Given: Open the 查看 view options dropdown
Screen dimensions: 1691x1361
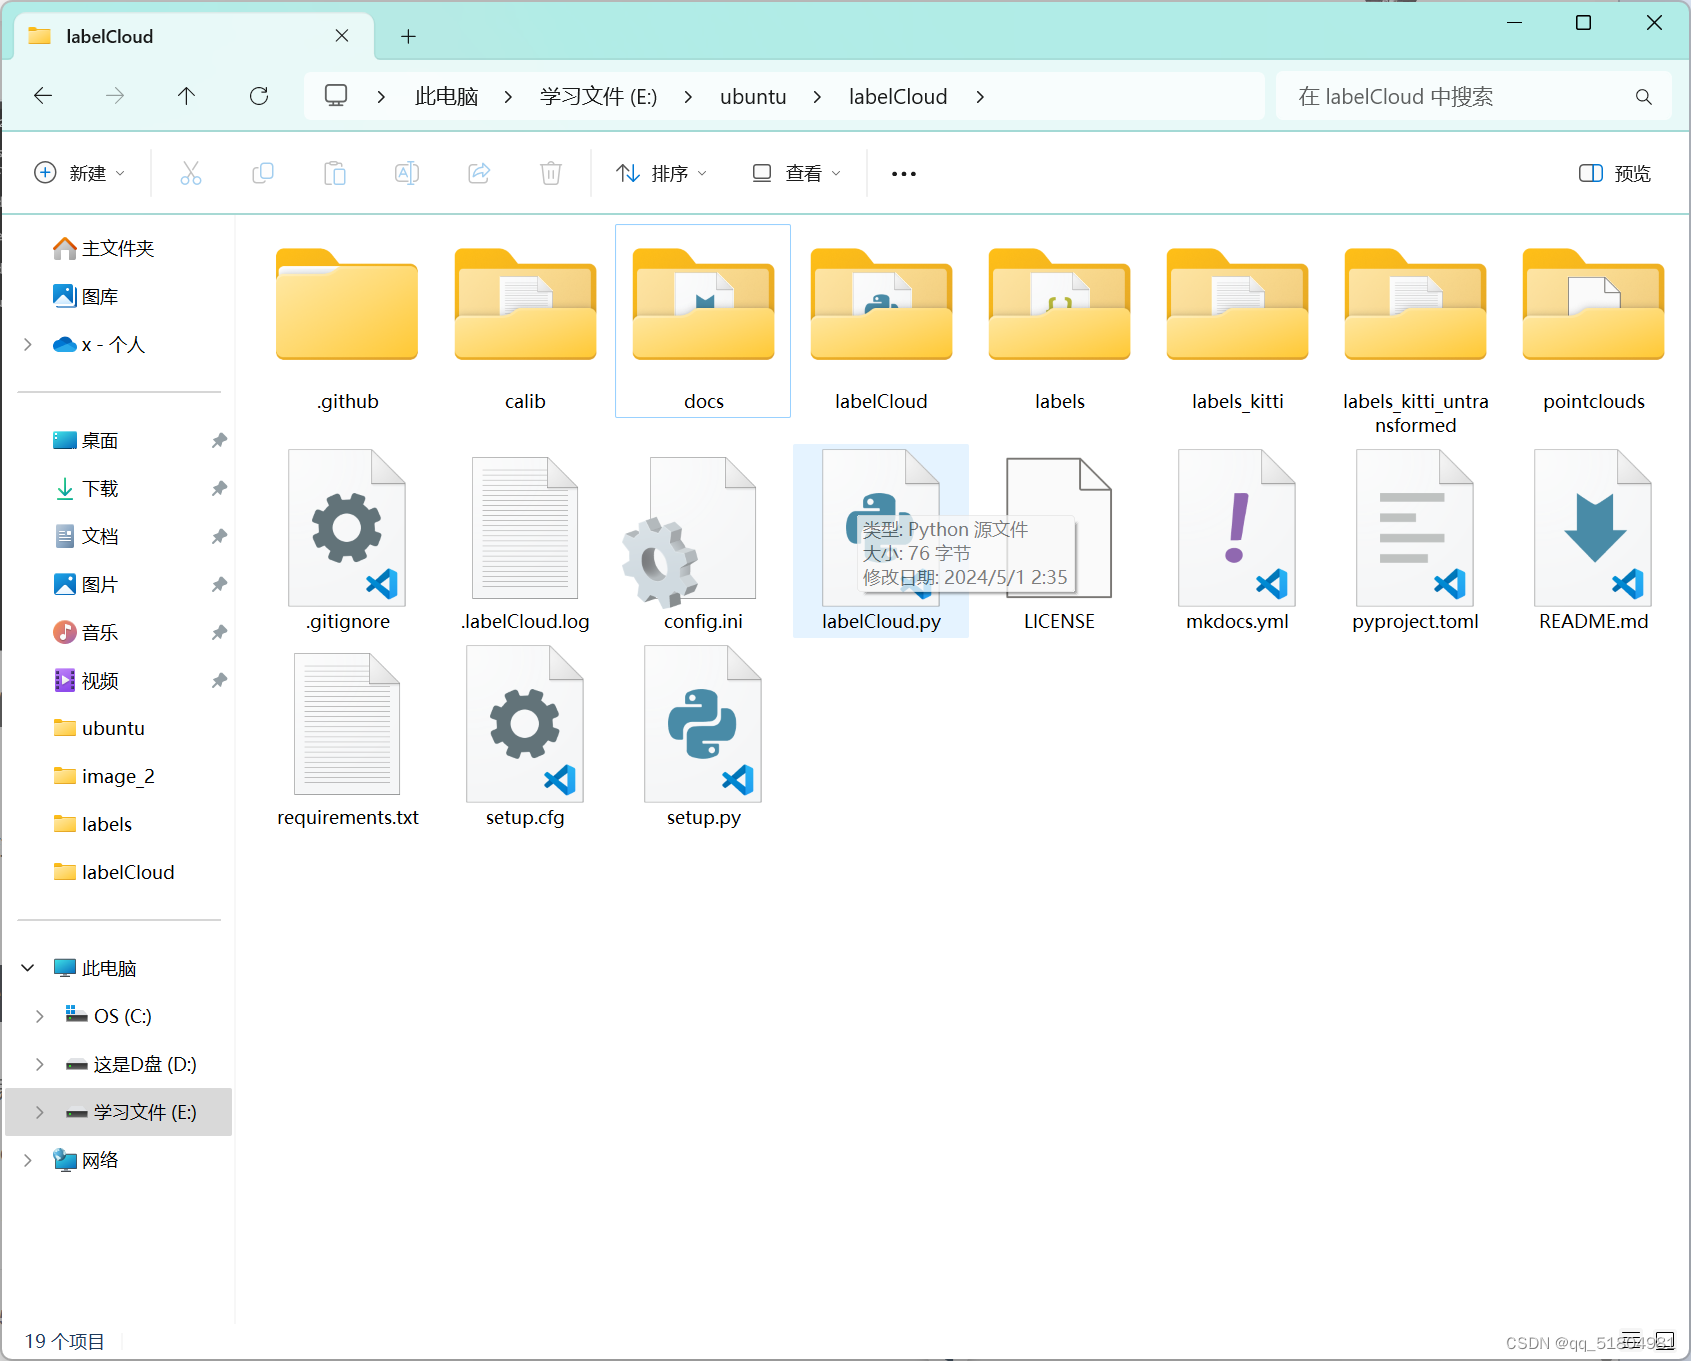Looking at the screenshot, I should (795, 172).
